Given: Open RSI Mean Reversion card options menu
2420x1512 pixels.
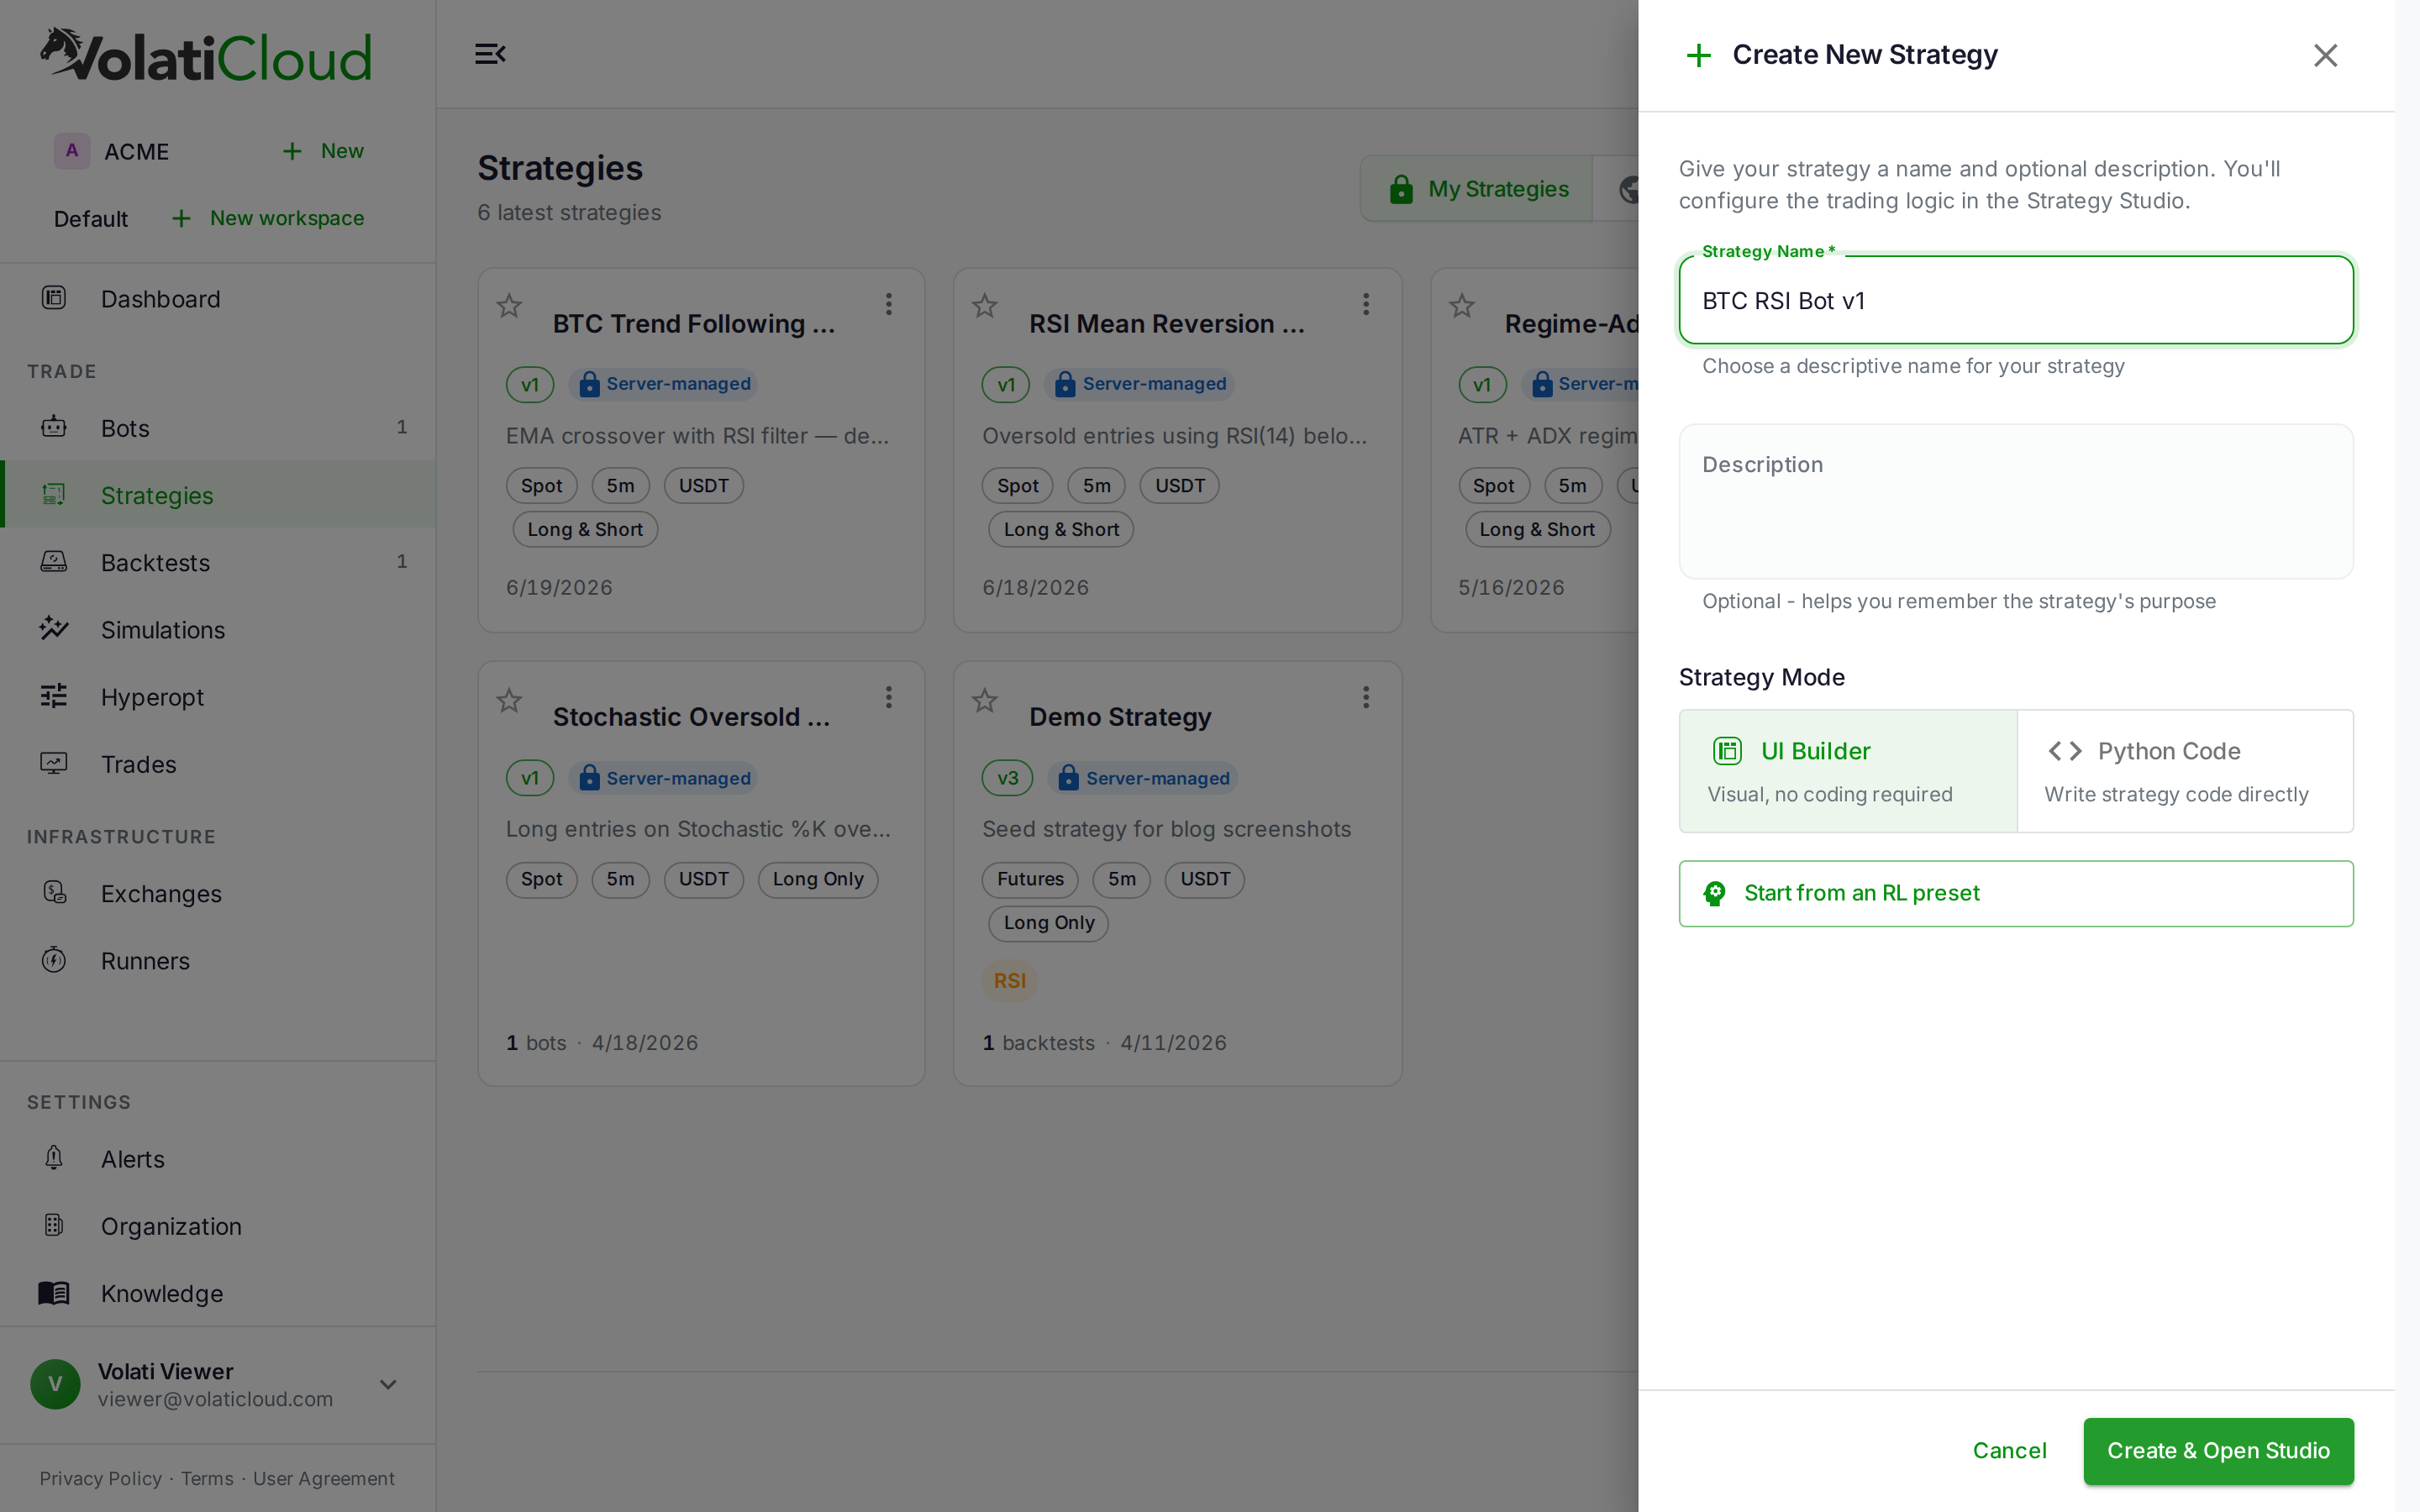Looking at the screenshot, I should pos(1365,304).
